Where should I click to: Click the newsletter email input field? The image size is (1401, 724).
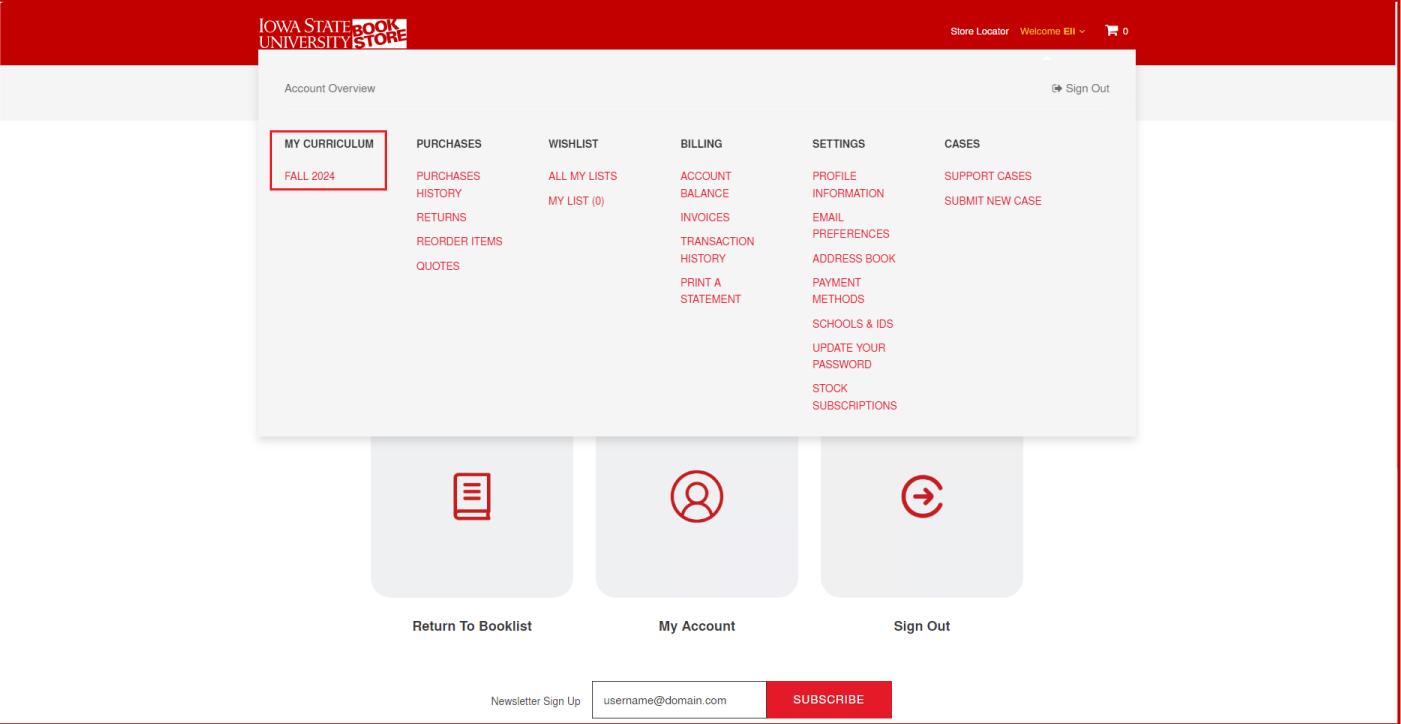pyautogui.click(x=679, y=700)
